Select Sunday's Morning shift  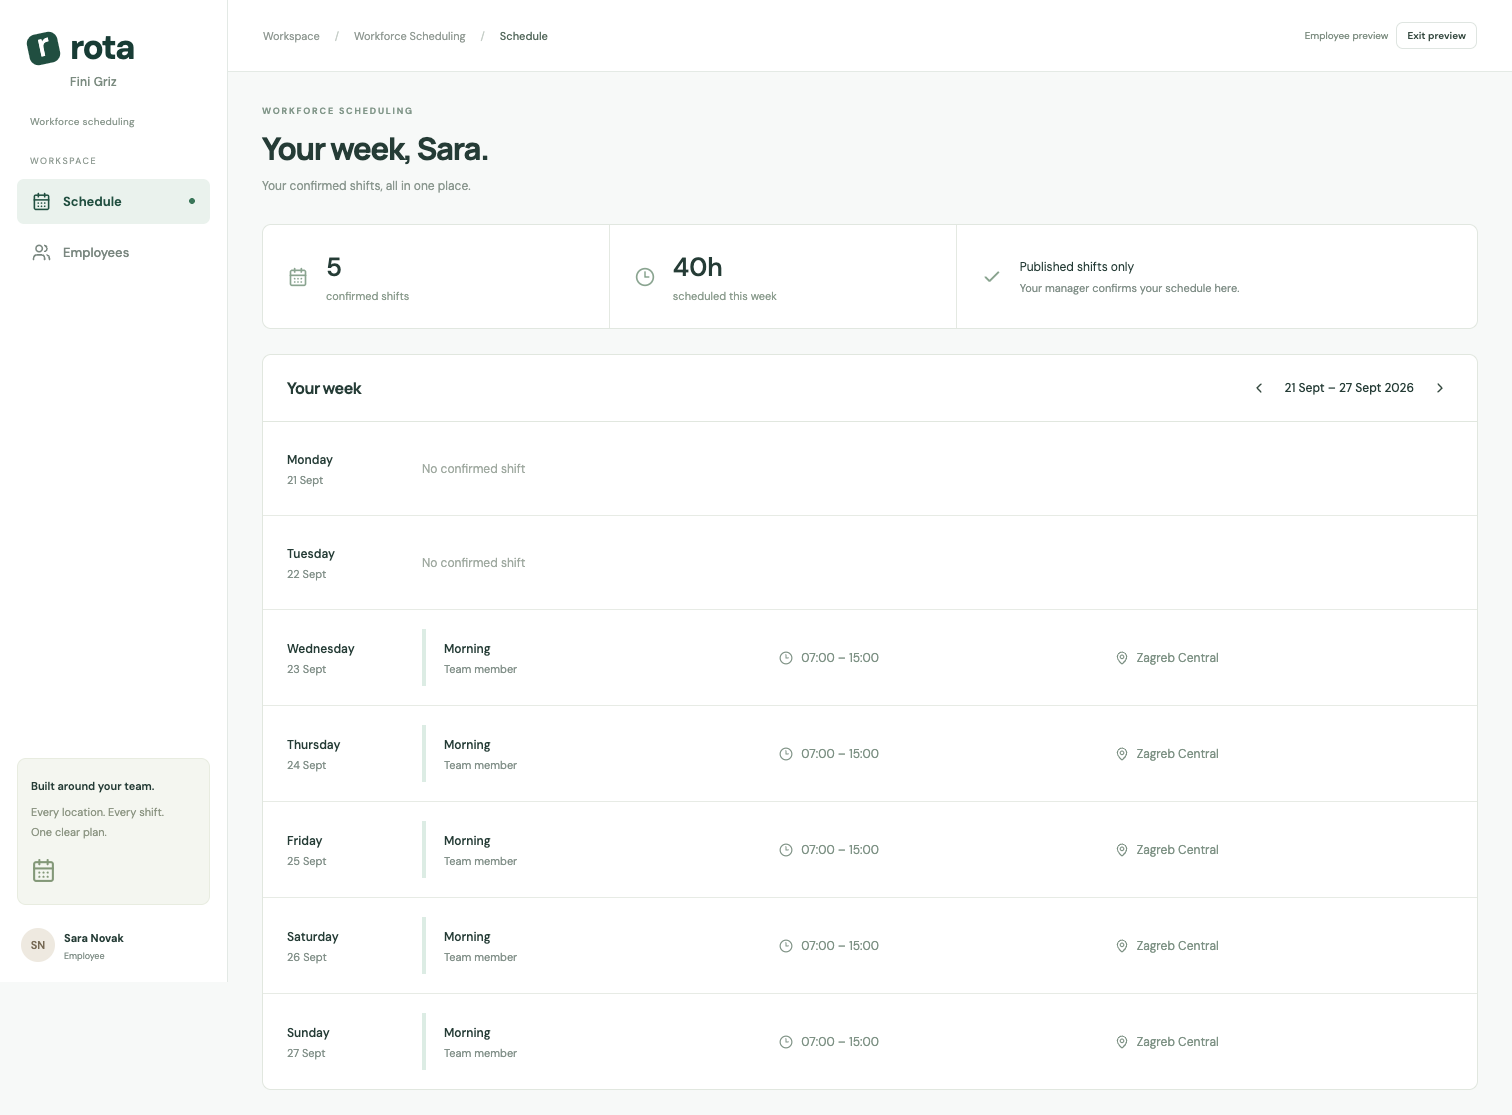click(x=467, y=1033)
